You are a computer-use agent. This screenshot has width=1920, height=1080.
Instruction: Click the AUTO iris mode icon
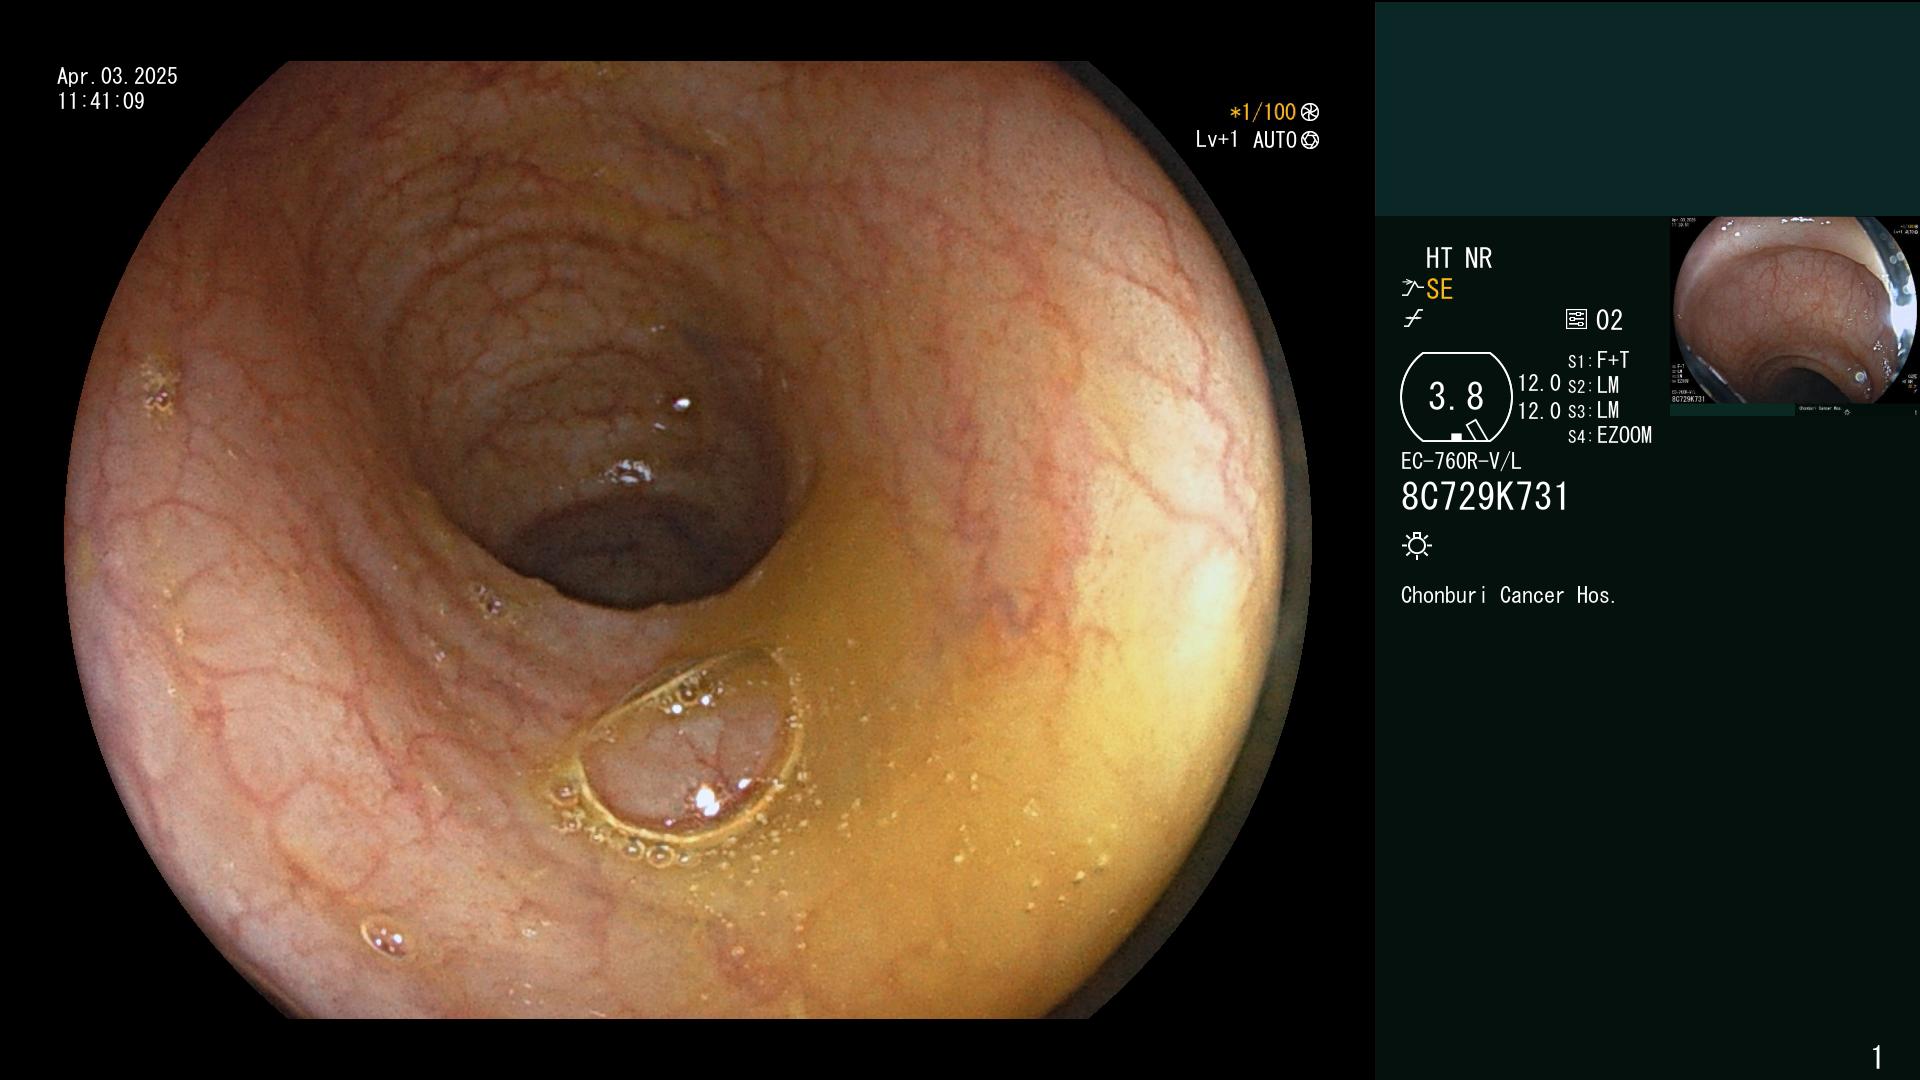click(x=1310, y=141)
